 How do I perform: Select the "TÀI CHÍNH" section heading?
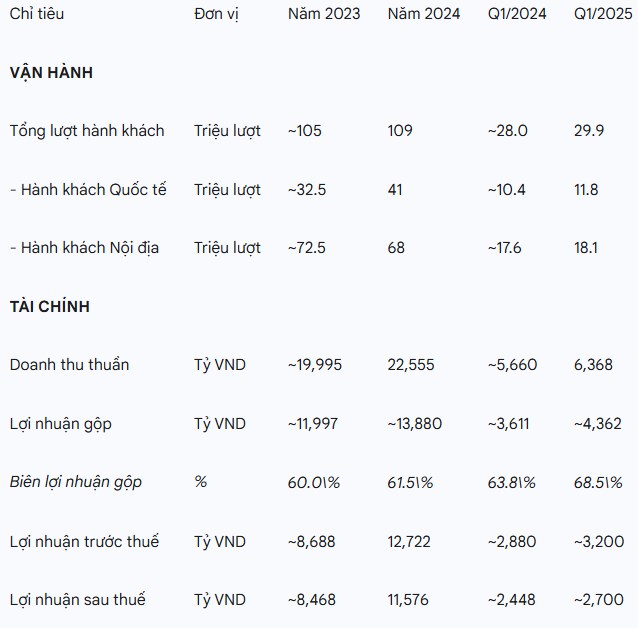tap(49, 306)
